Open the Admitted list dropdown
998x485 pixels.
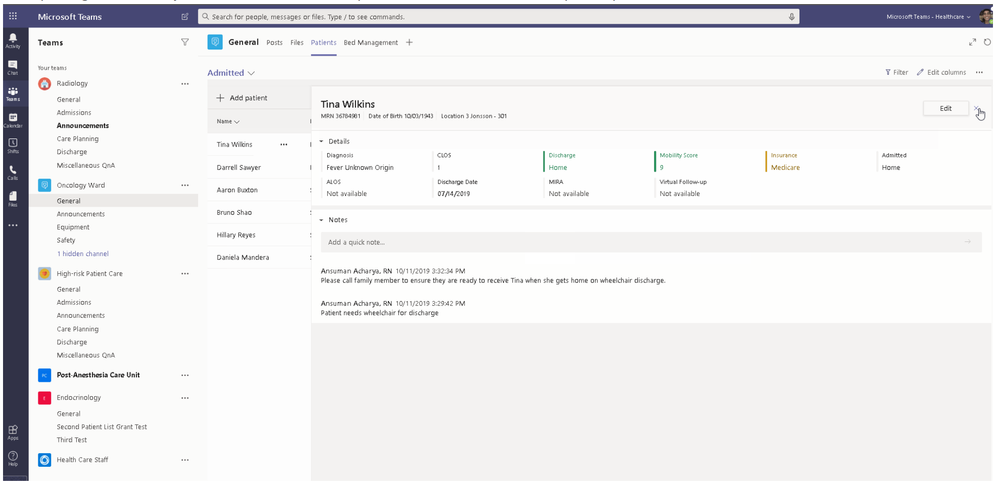click(231, 73)
